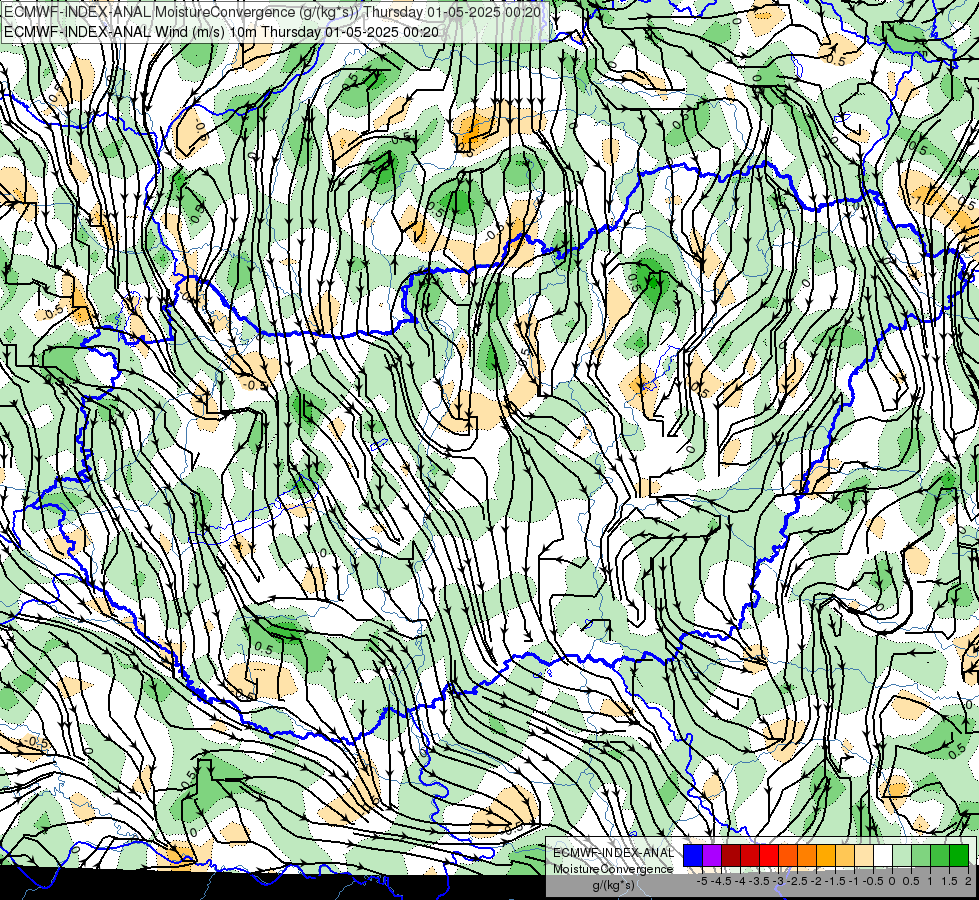Screen dimensions: 979x900
Task: Click the blue legend swatch below -5
Action: tap(693, 855)
